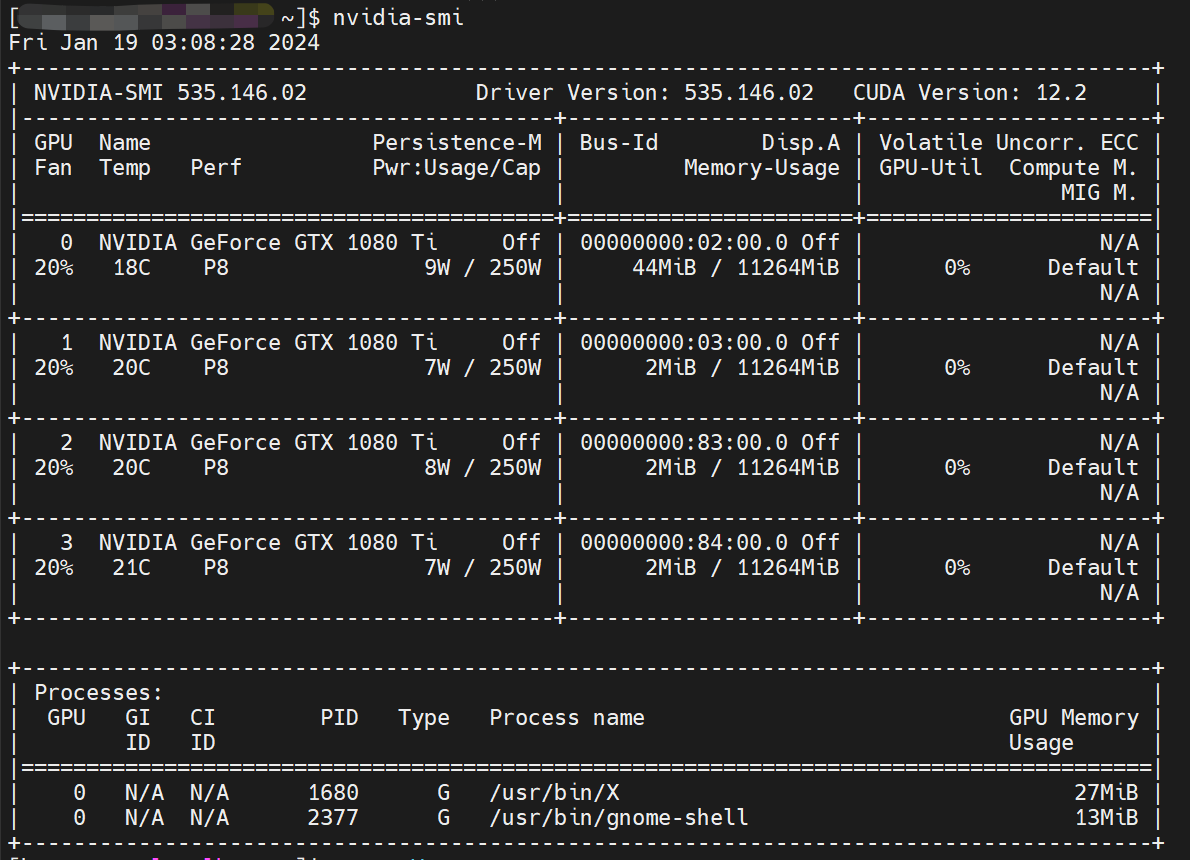Click bus ID '00000000:03:00.0'
Image resolution: width=1190 pixels, height=860 pixels.
point(684,343)
